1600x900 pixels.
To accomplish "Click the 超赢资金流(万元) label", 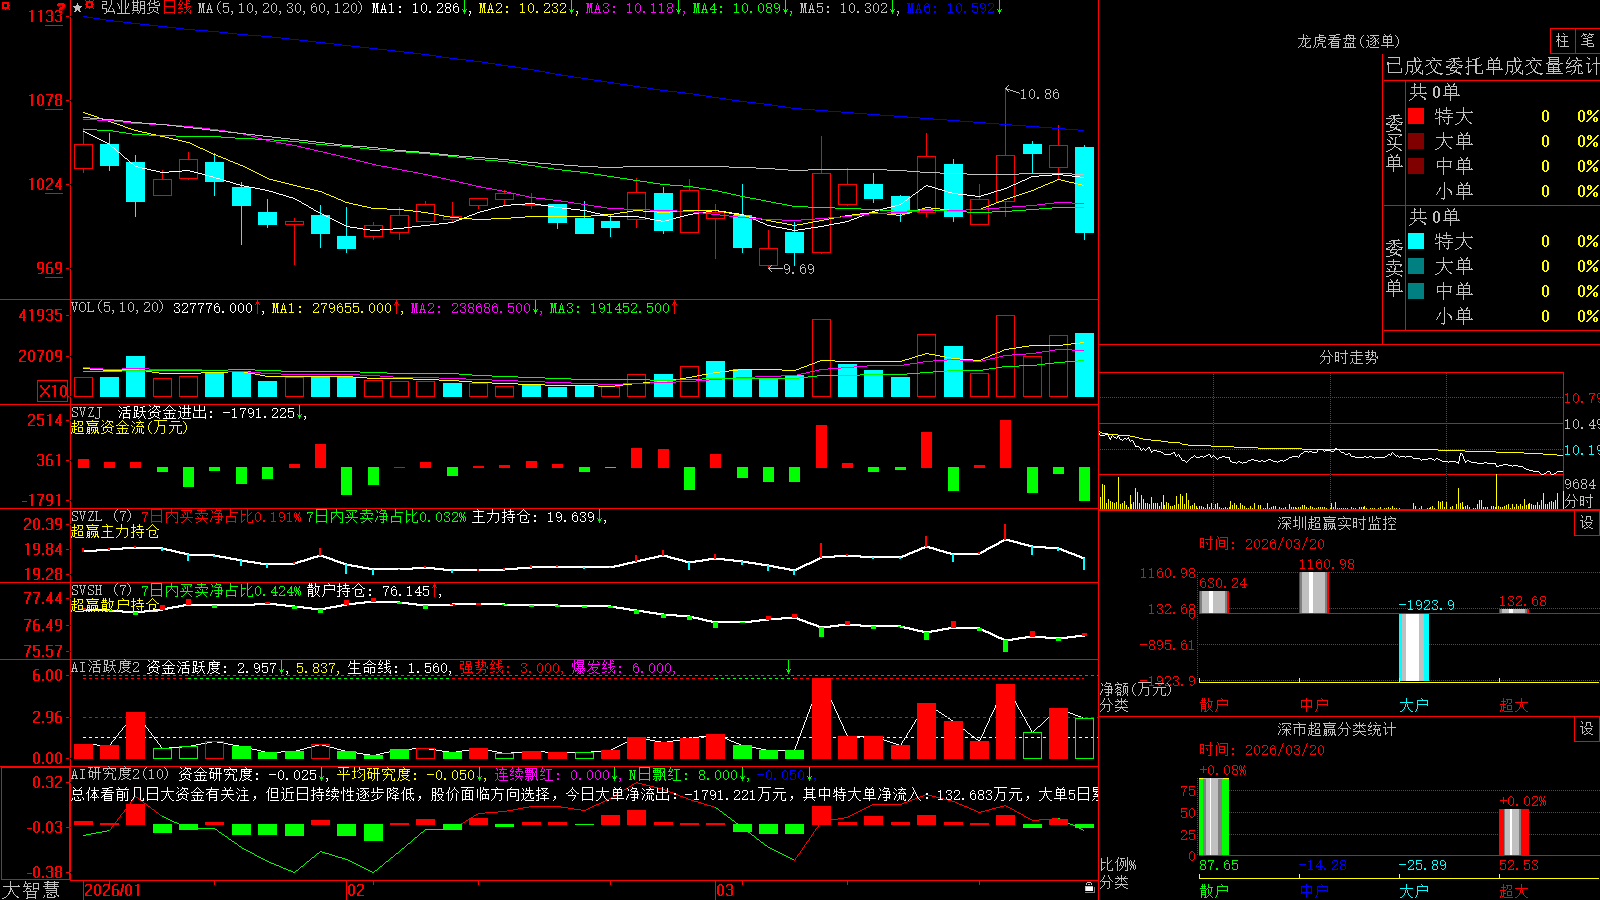I will tap(129, 427).
